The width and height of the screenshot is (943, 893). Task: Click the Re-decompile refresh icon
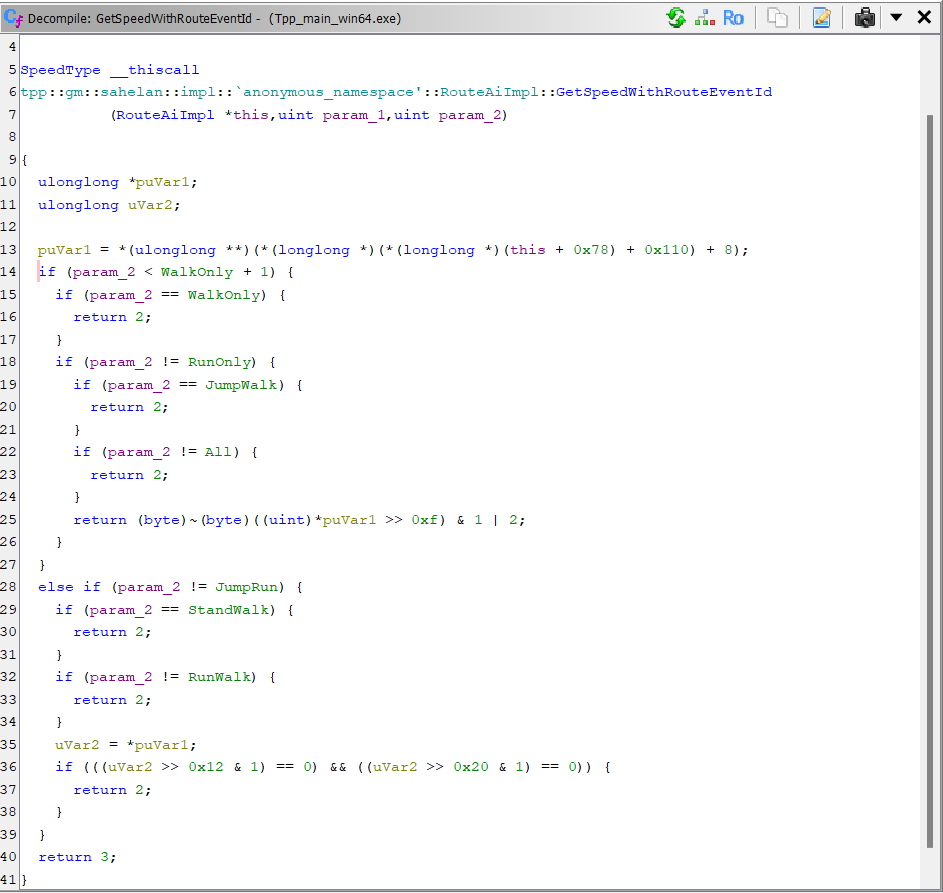(677, 18)
